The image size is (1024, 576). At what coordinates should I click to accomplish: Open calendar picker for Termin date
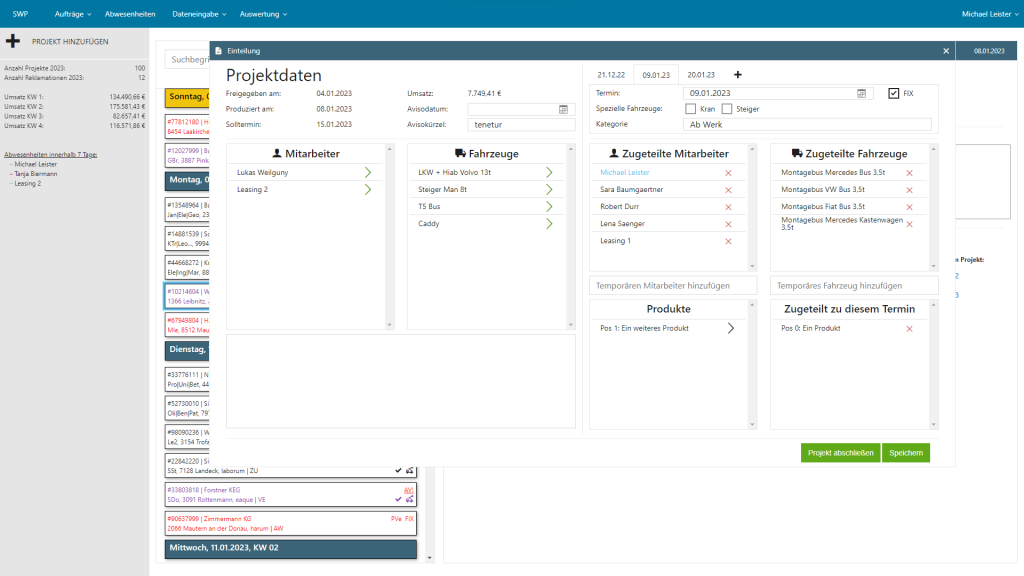tap(861, 93)
